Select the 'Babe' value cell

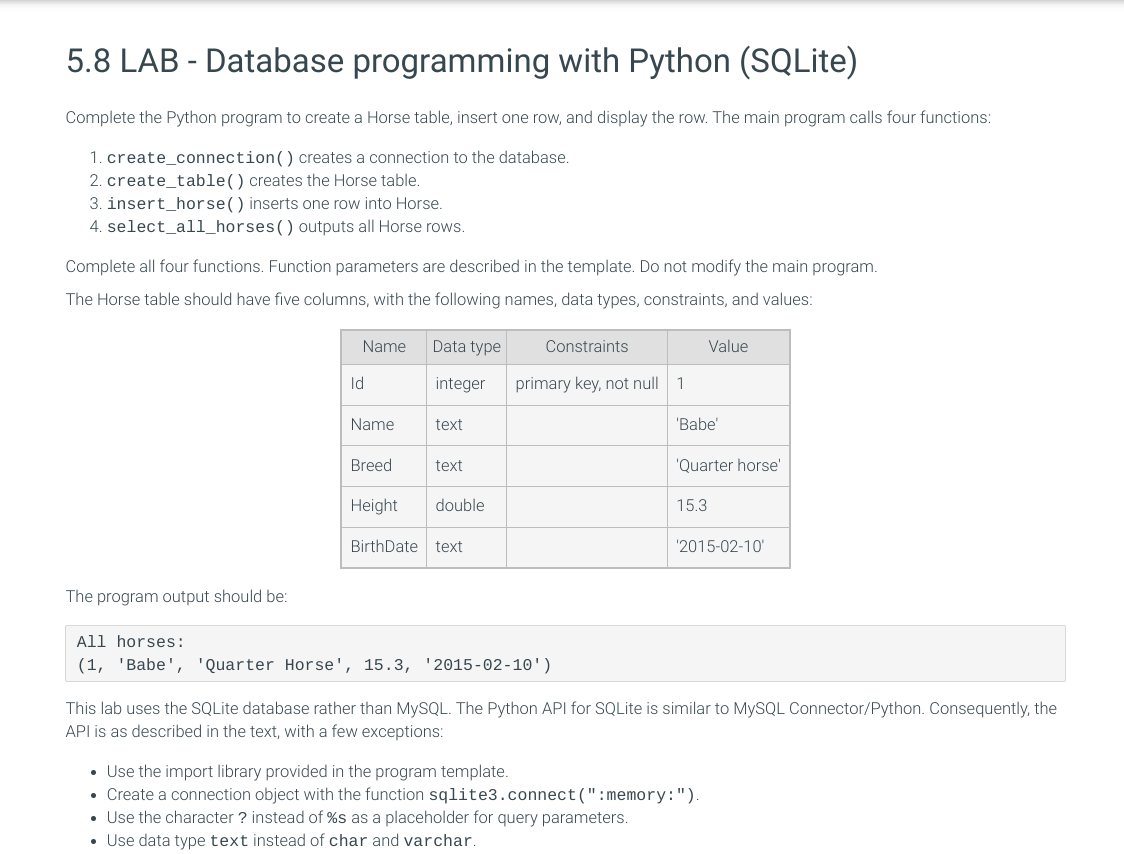pyautogui.click(x=697, y=424)
